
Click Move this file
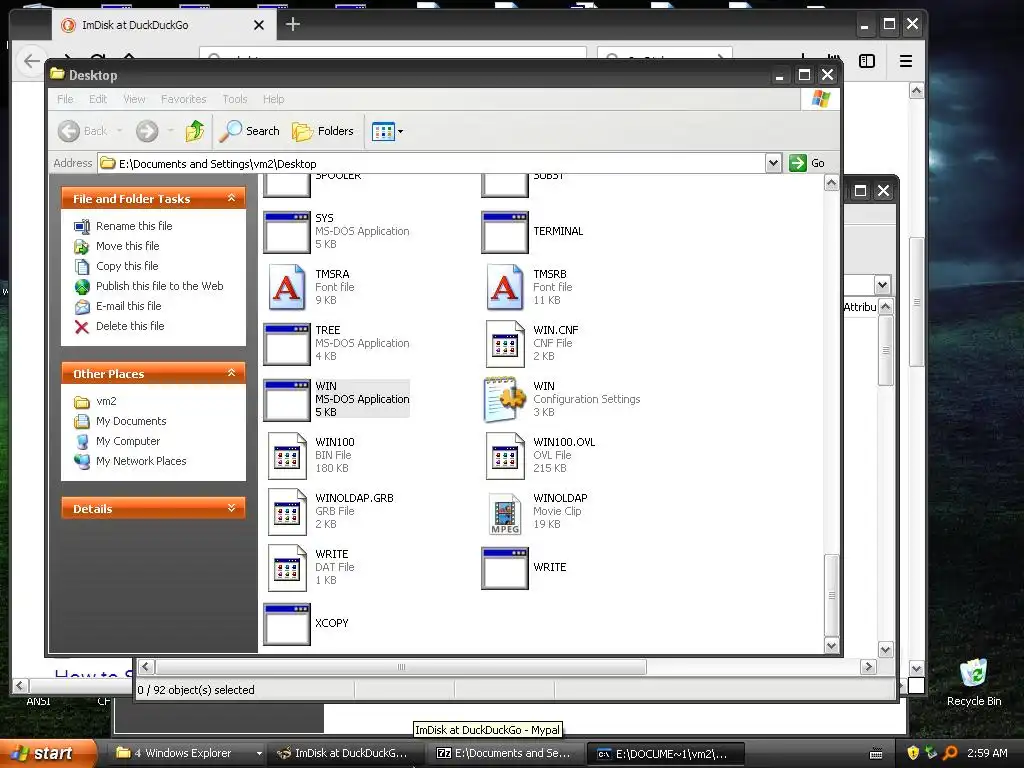(127, 246)
